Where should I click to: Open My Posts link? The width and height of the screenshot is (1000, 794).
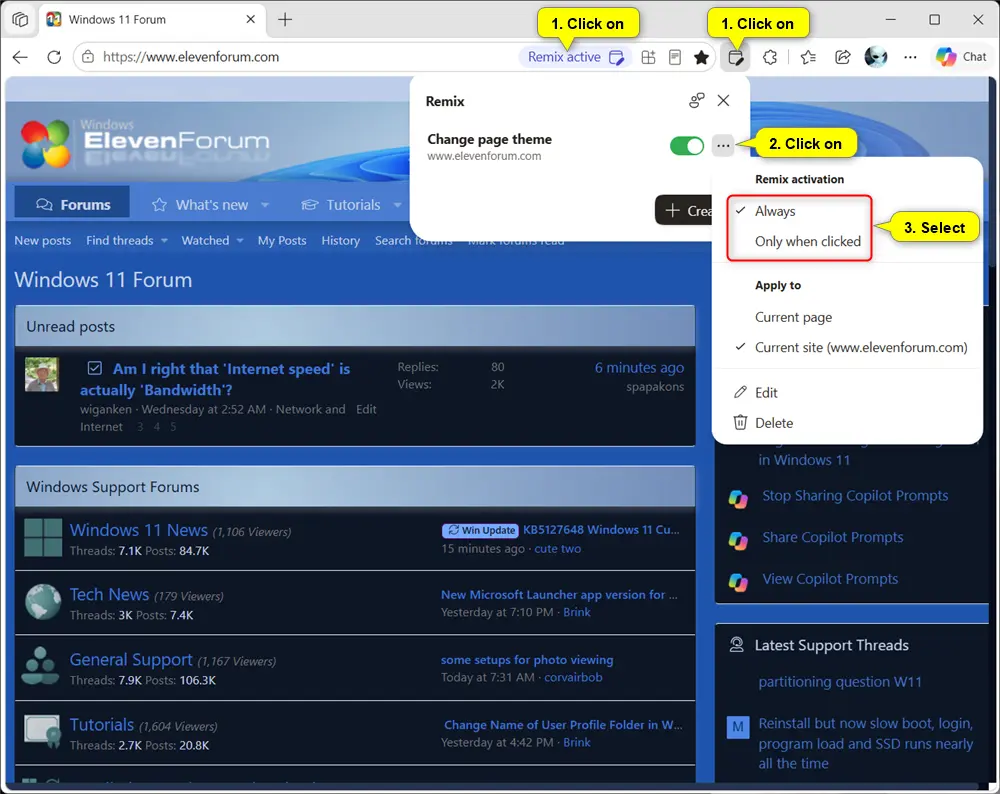point(282,240)
